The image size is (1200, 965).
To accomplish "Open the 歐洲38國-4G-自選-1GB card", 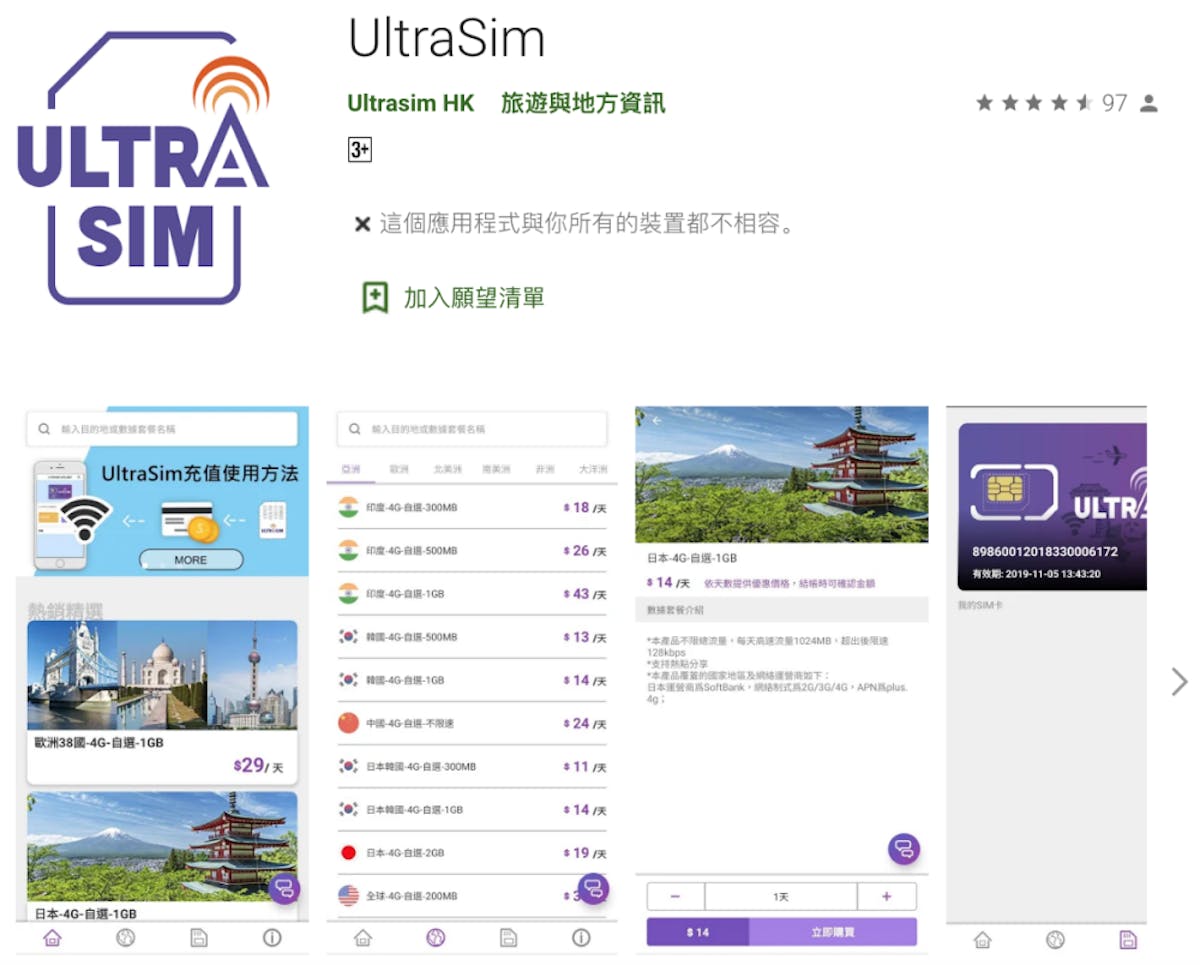I will [x=162, y=702].
